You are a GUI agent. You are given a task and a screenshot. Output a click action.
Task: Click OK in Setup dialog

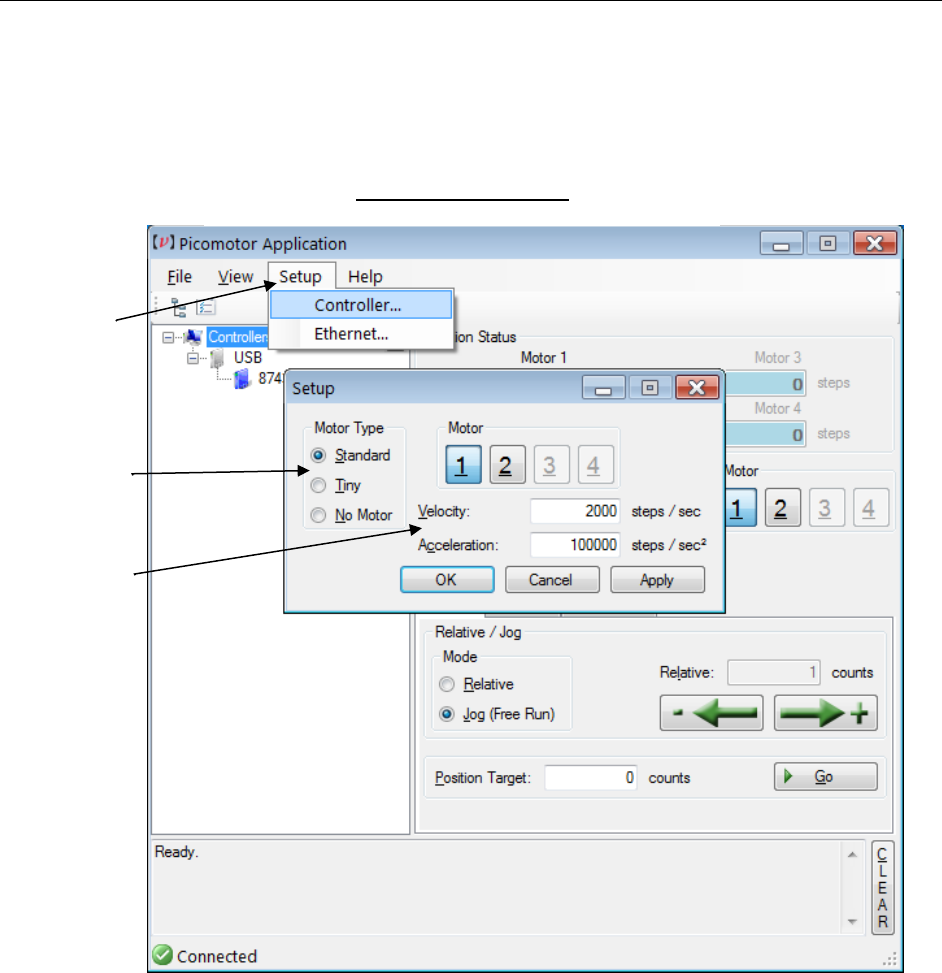[447, 580]
